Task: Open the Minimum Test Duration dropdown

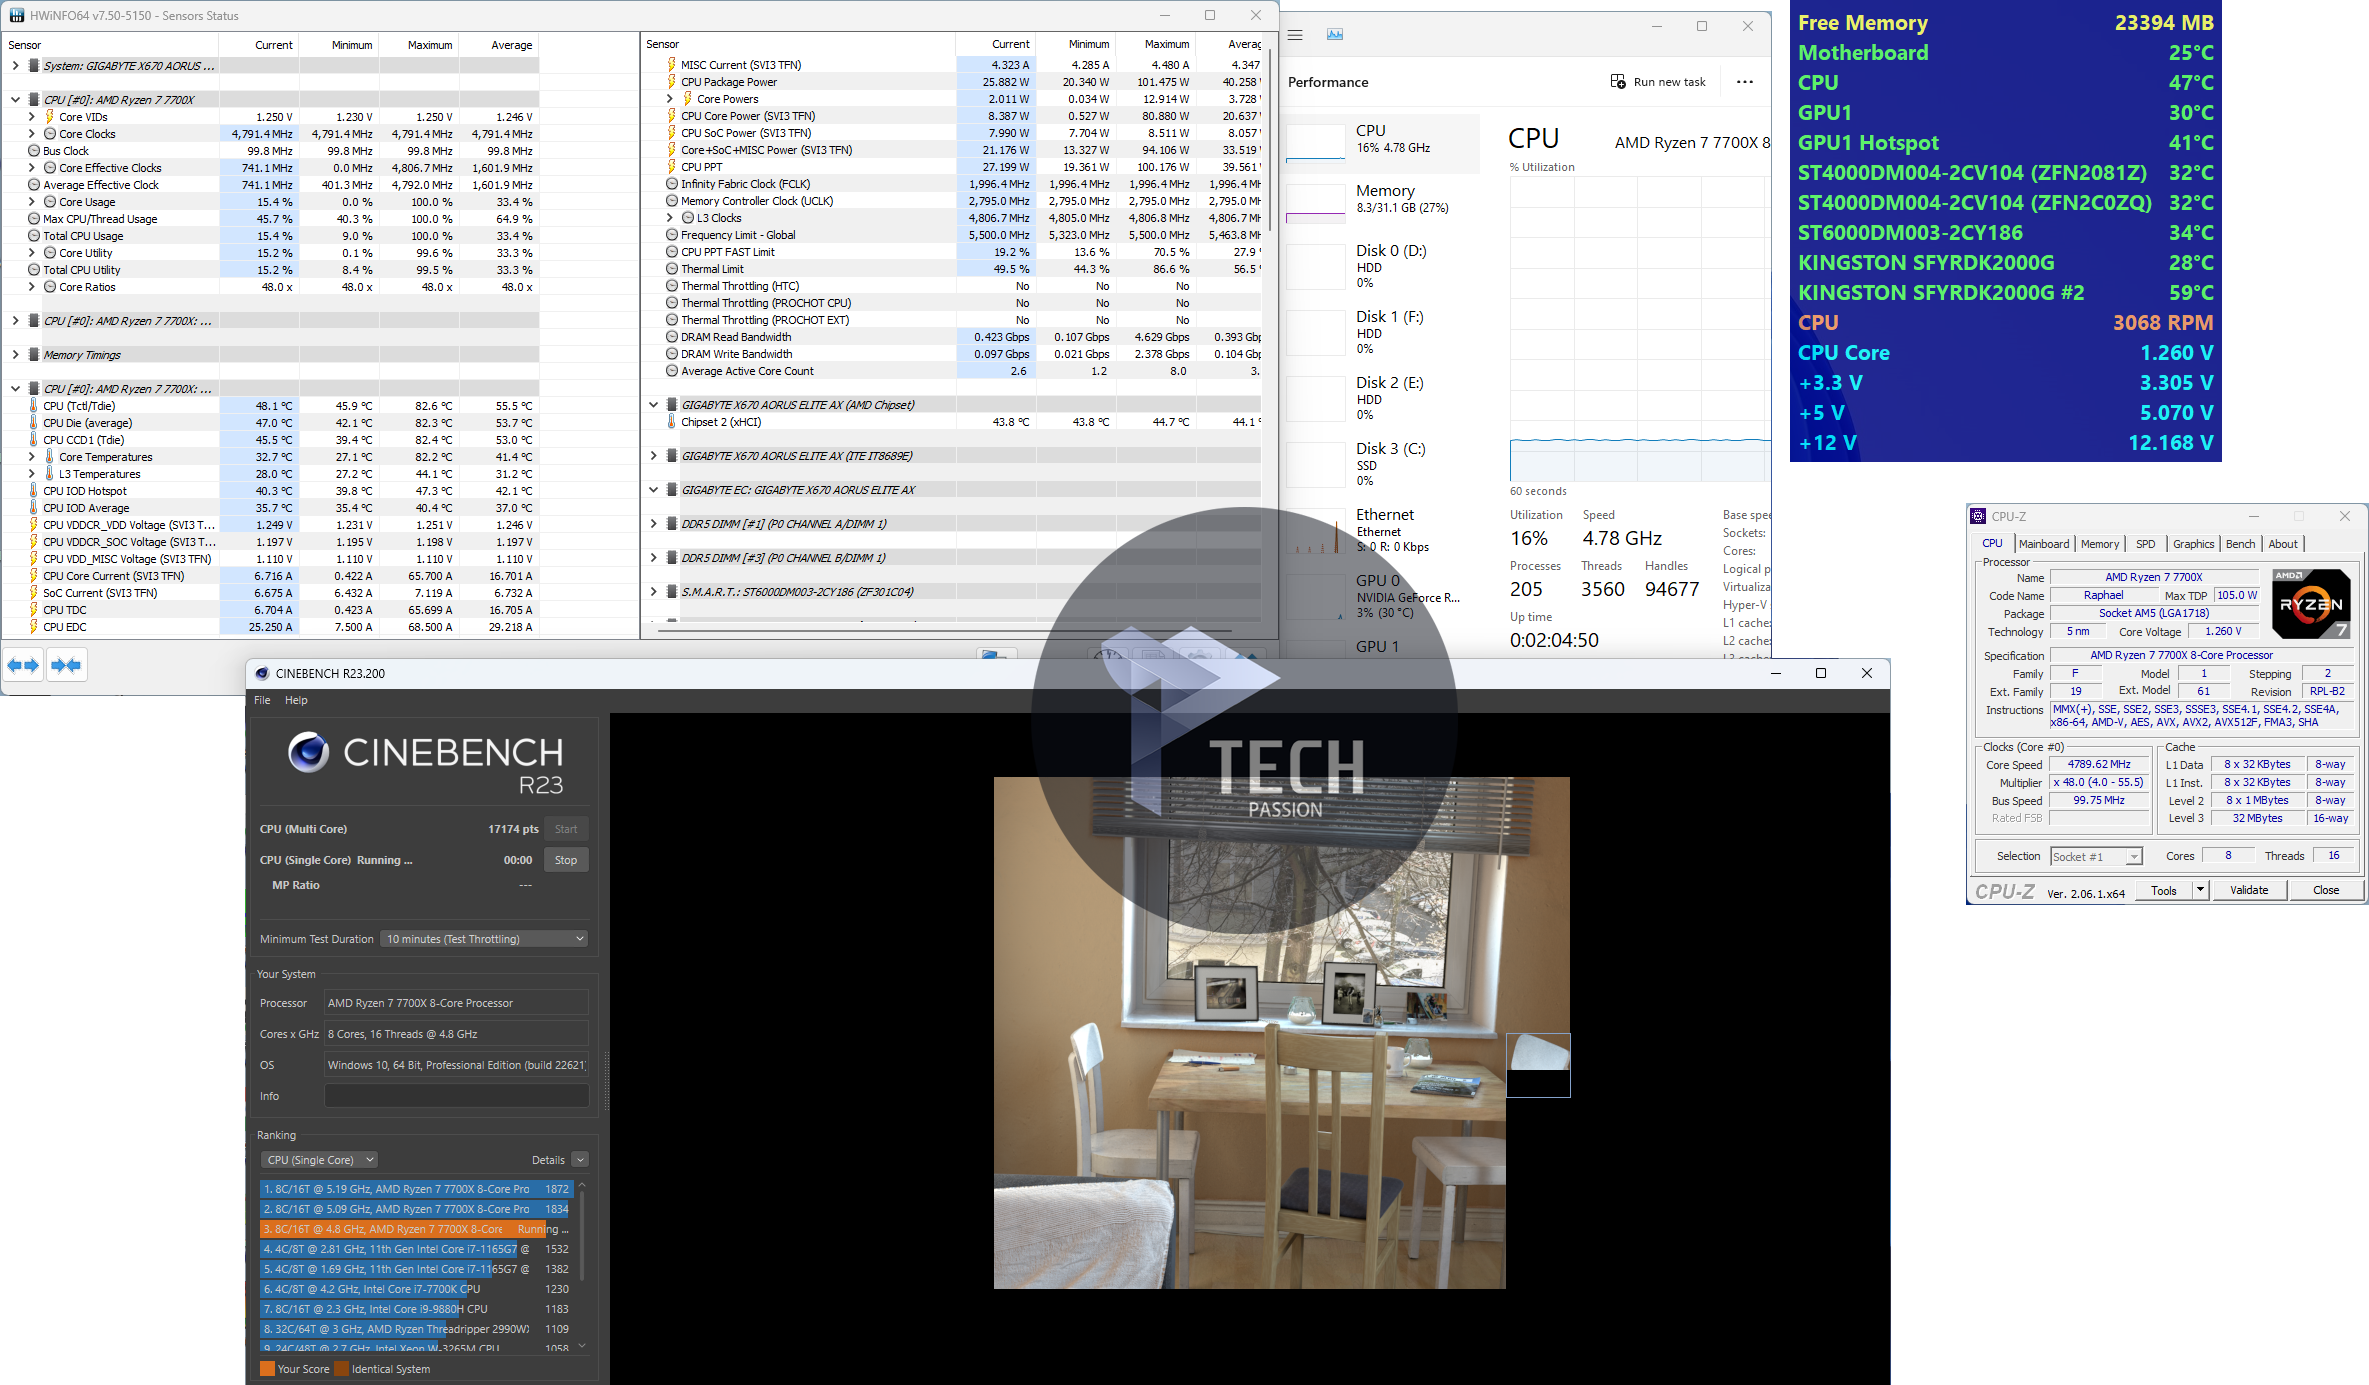Action: click(485, 939)
